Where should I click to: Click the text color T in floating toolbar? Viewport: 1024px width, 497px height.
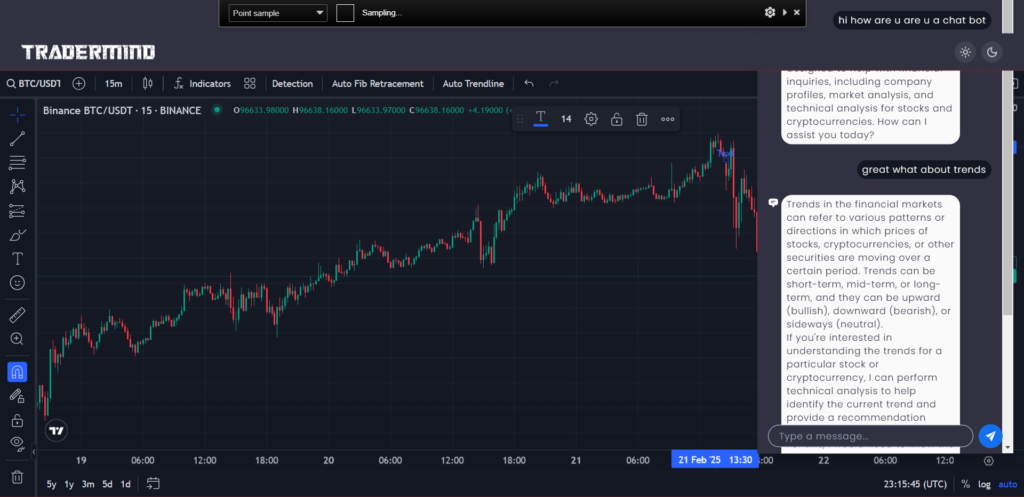click(x=541, y=118)
